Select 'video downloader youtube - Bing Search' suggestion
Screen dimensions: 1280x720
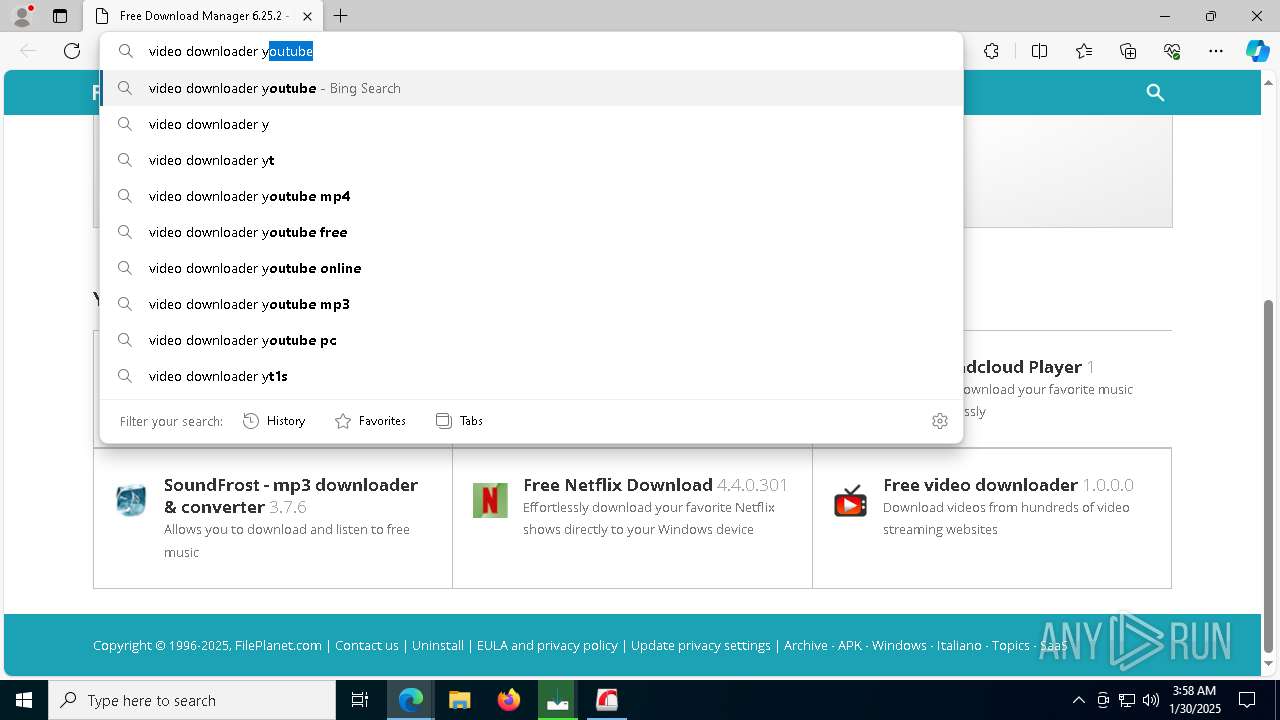[531, 88]
